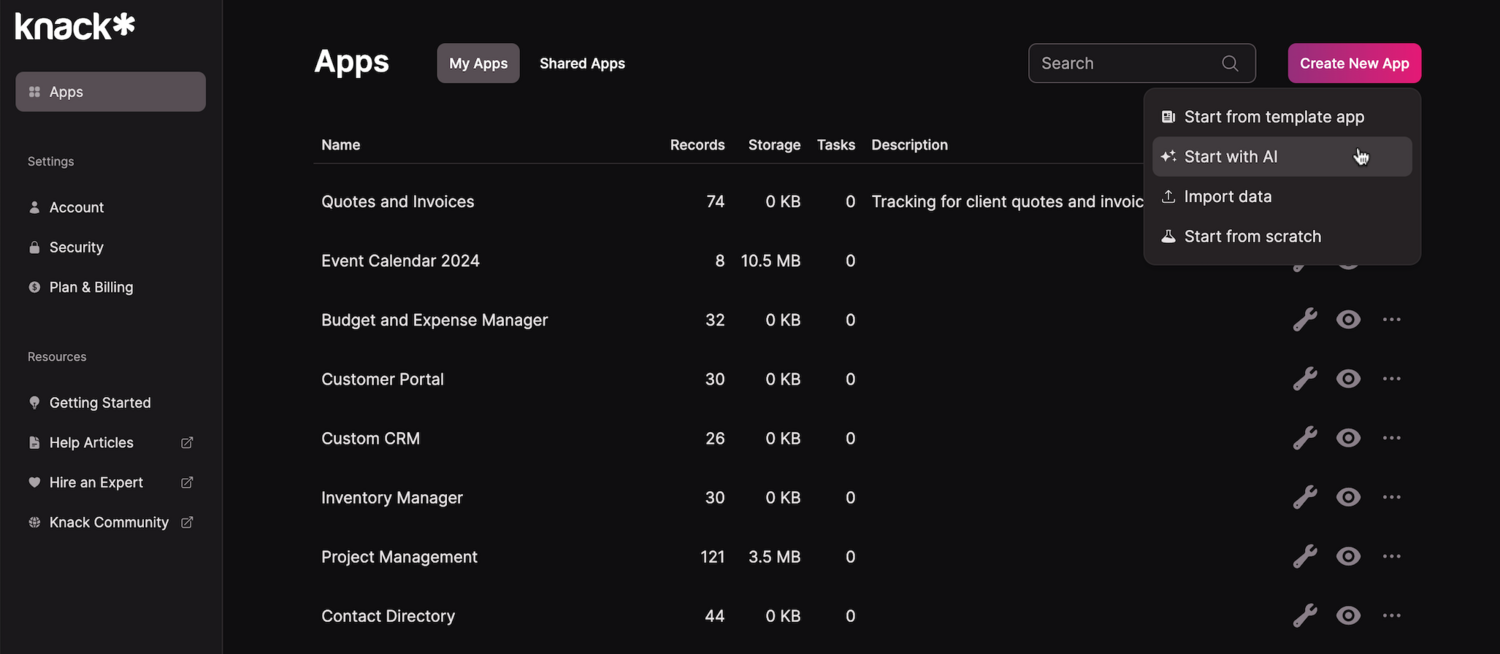
Task: Click the wrench icon for Project Management
Action: [x=1305, y=556]
